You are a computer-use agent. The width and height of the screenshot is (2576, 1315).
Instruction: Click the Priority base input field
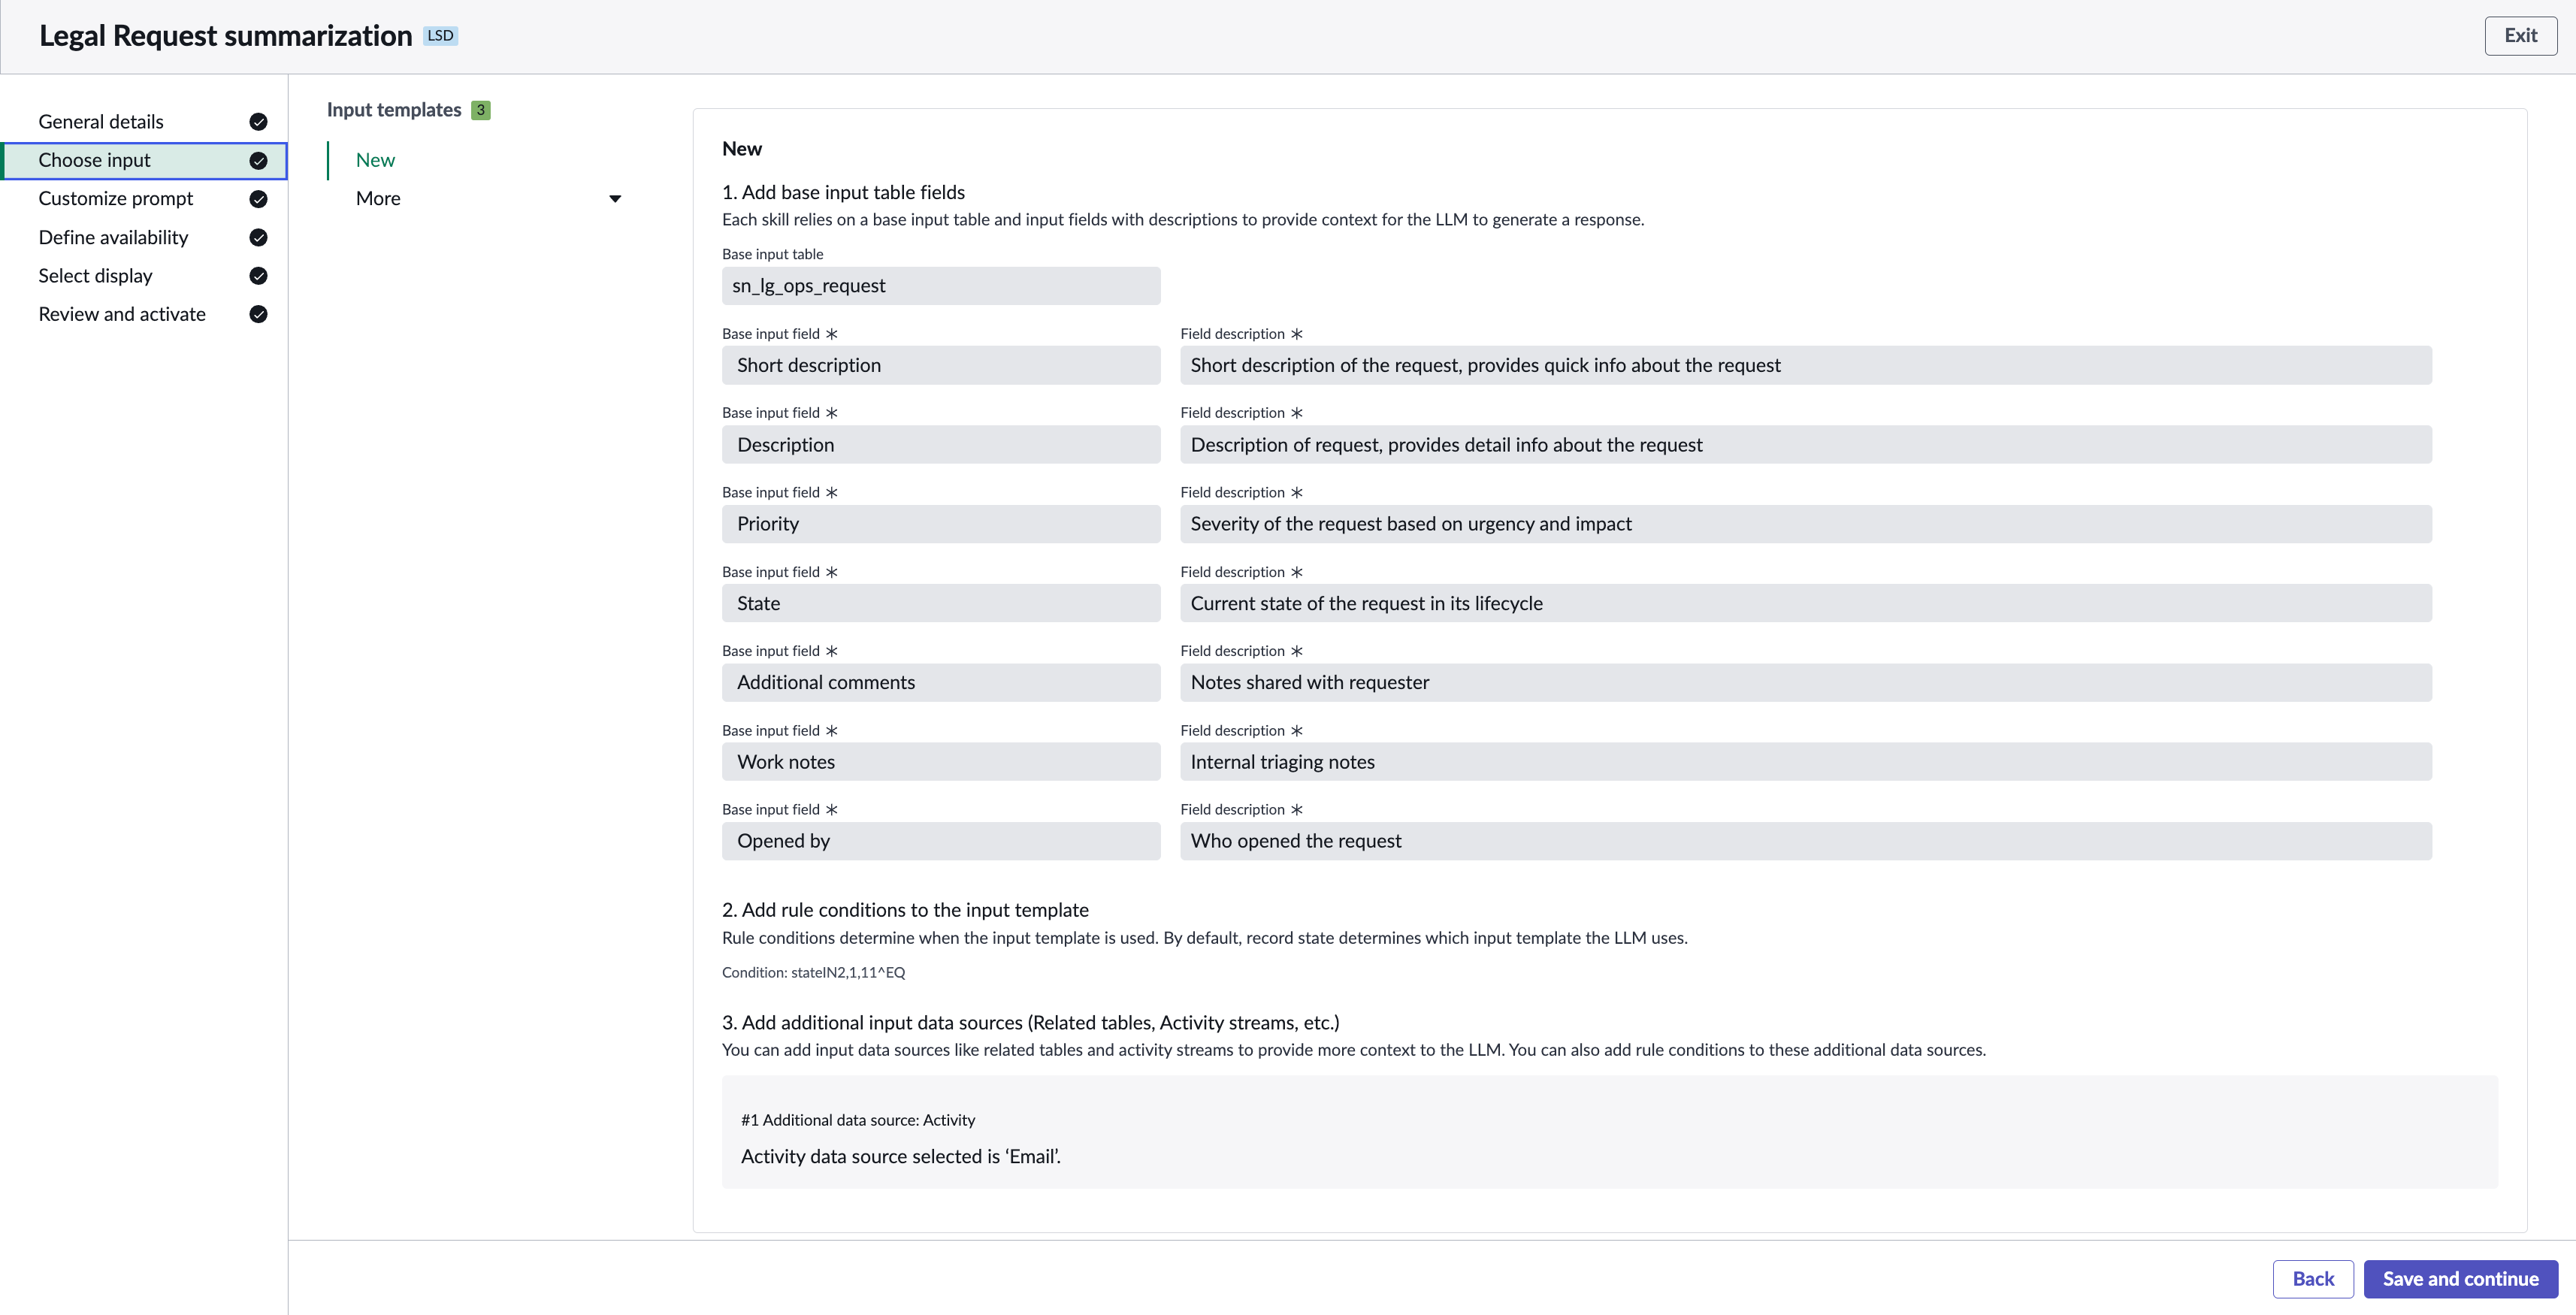[x=941, y=524]
